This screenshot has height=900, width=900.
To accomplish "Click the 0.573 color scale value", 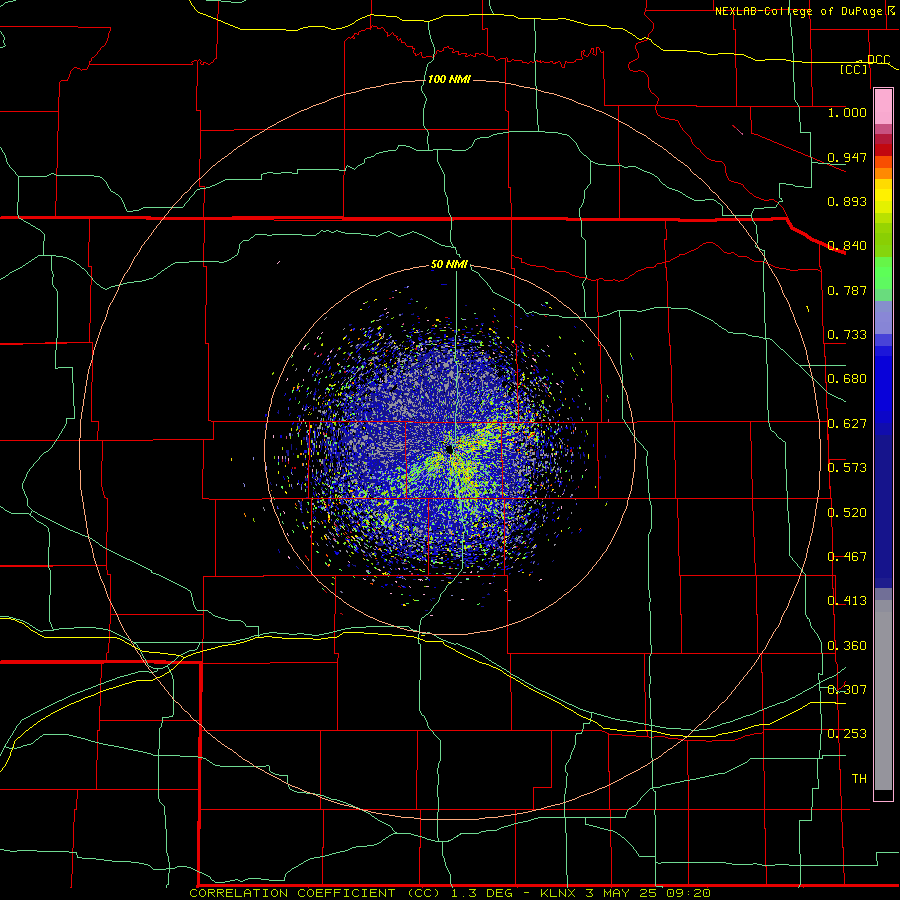I will pyautogui.click(x=847, y=468).
